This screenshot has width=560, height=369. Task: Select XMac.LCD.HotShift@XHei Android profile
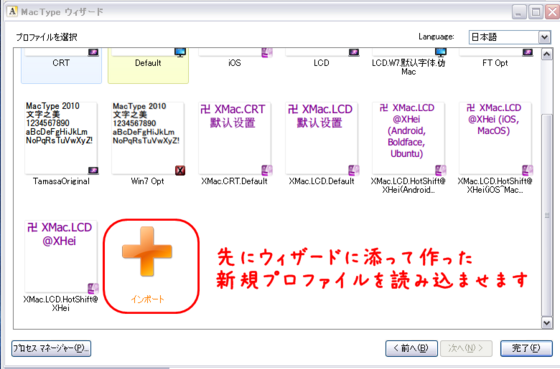pyautogui.click(x=408, y=138)
